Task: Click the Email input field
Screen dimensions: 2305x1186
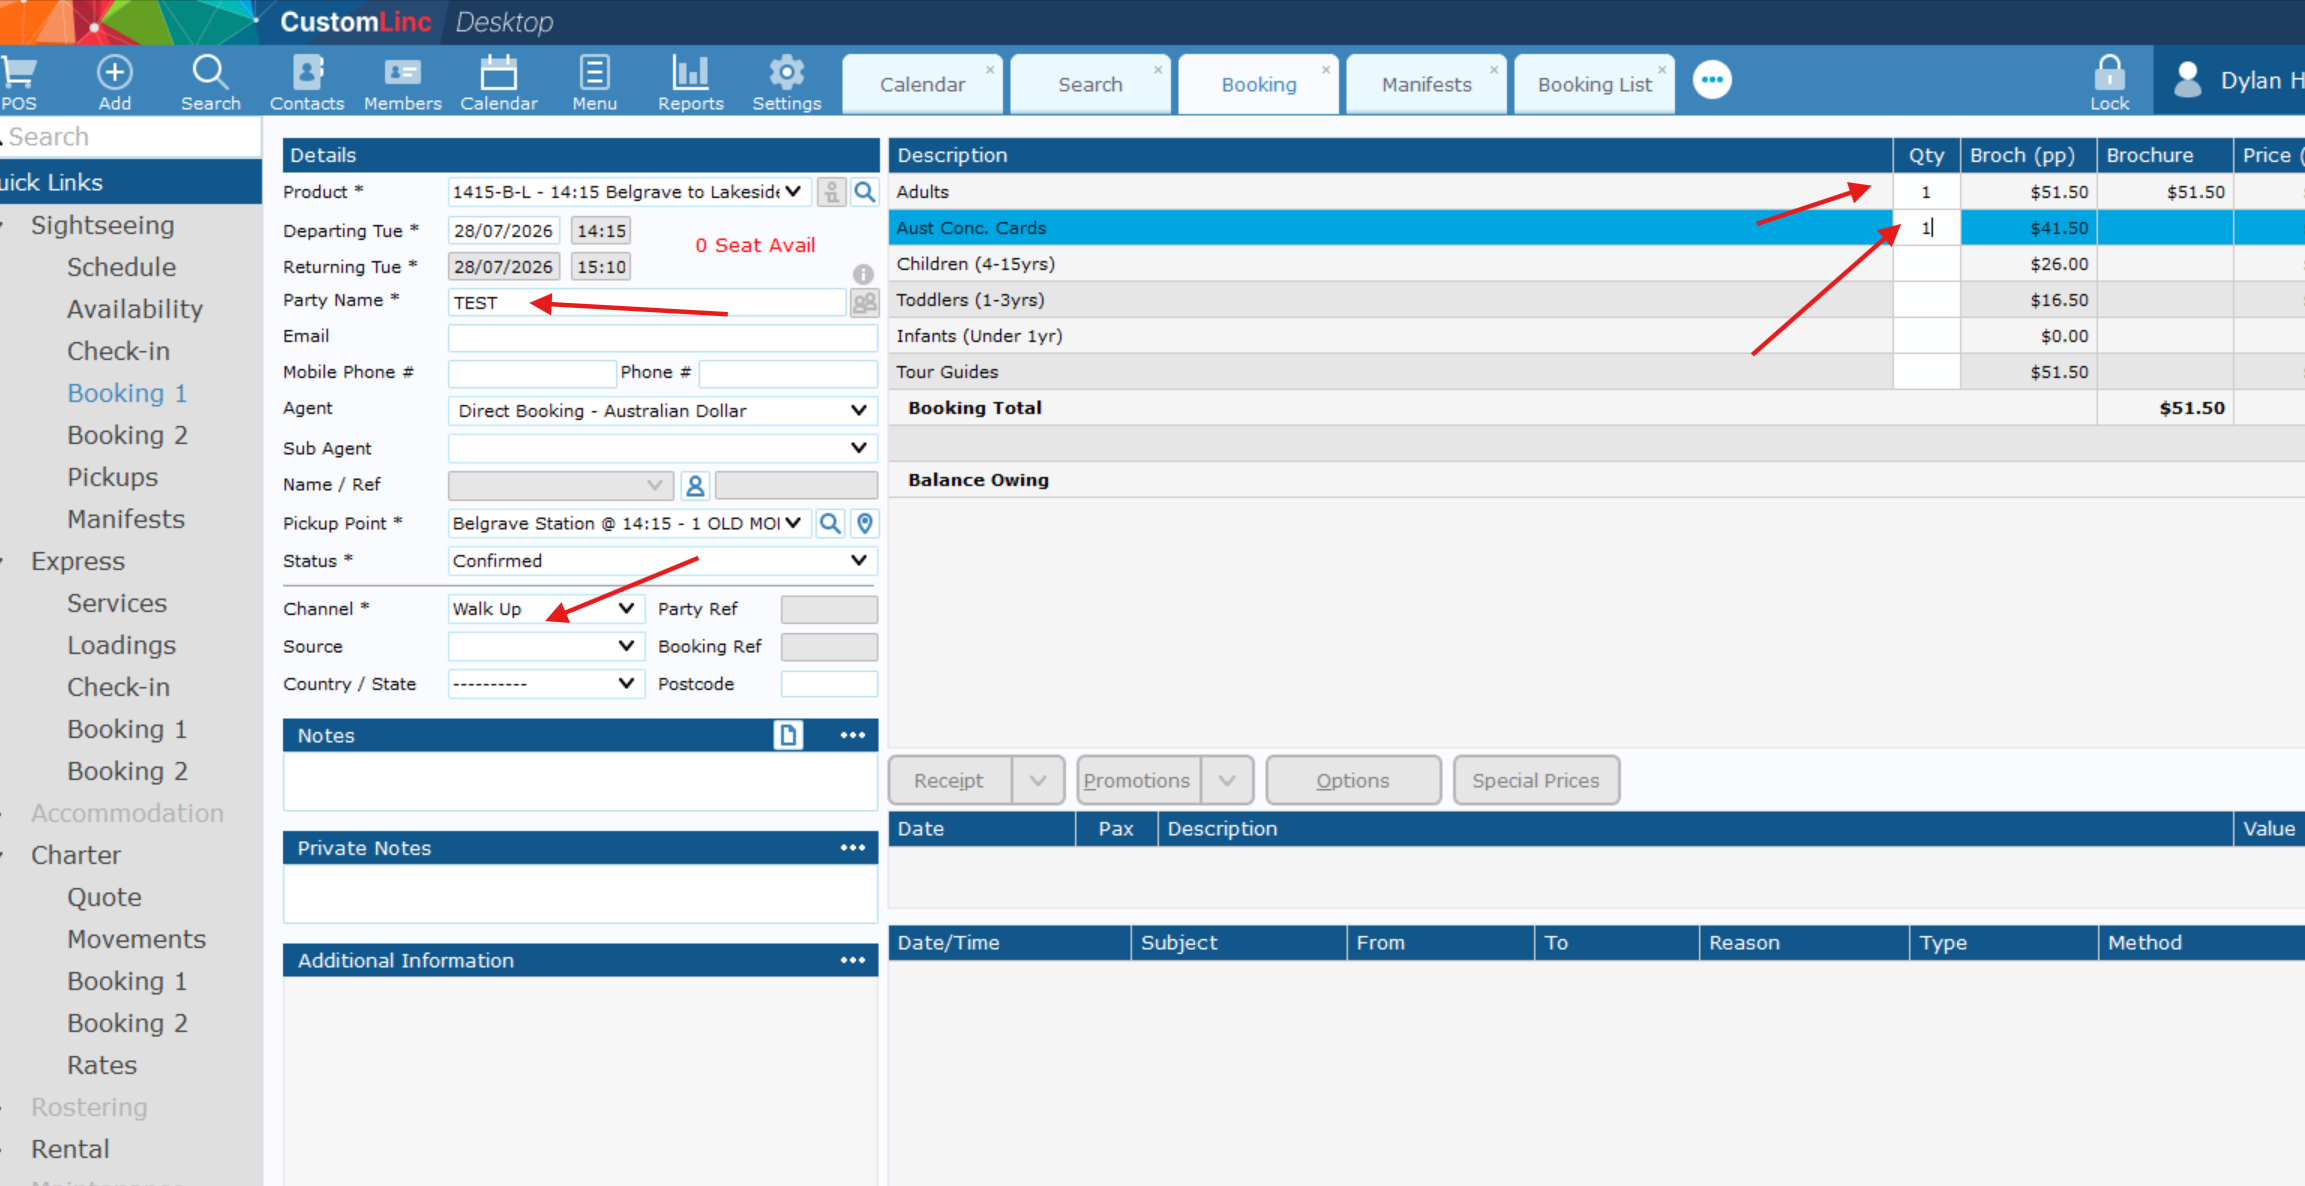Action: tap(662, 338)
